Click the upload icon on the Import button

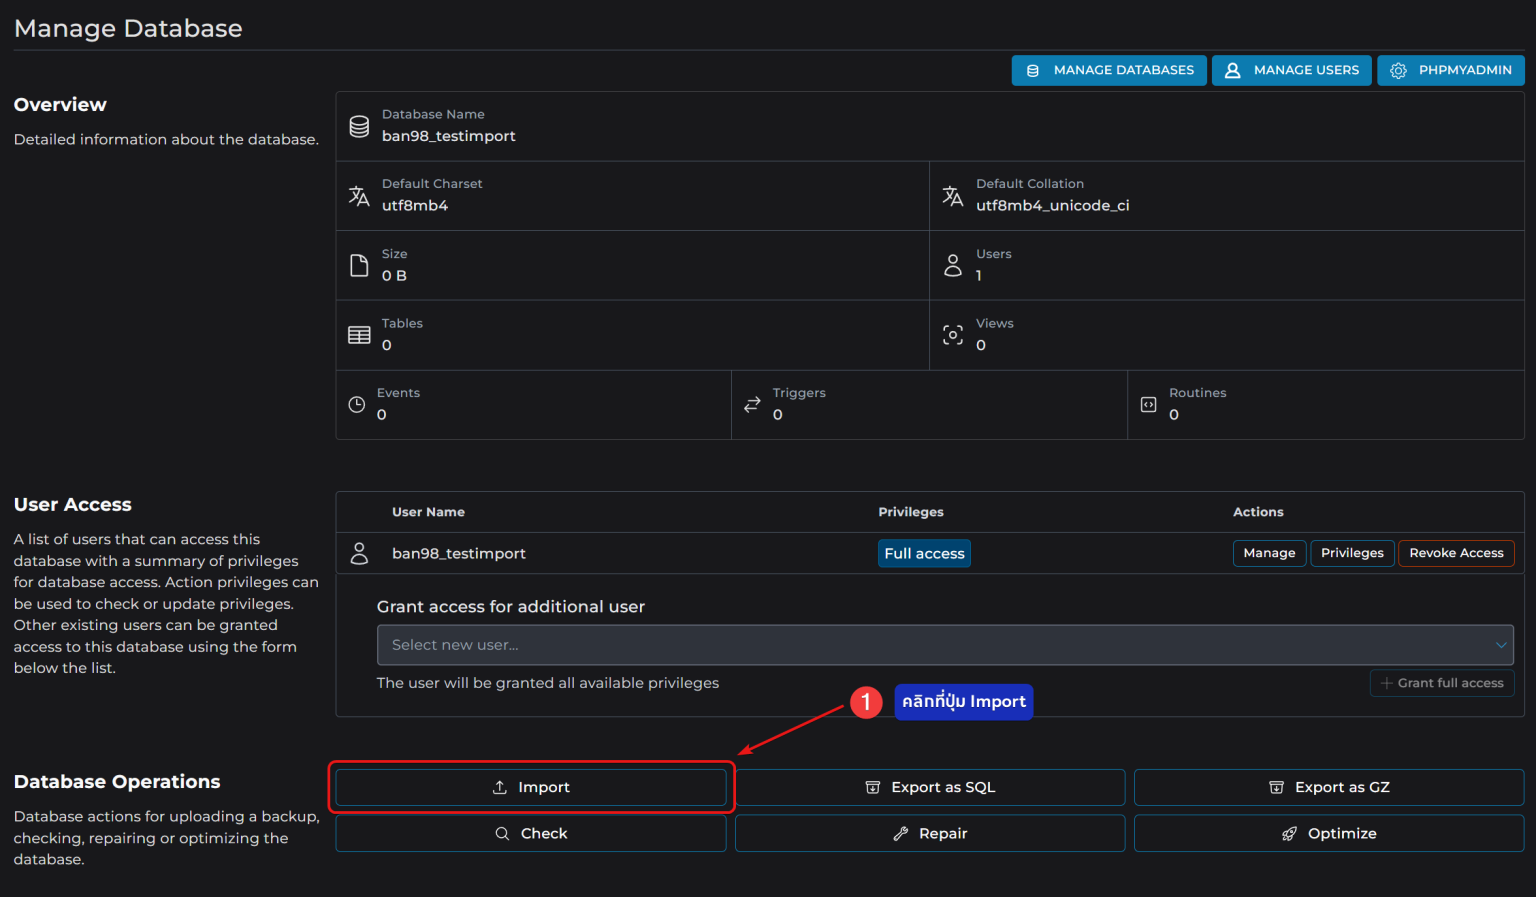(x=499, y=787)
